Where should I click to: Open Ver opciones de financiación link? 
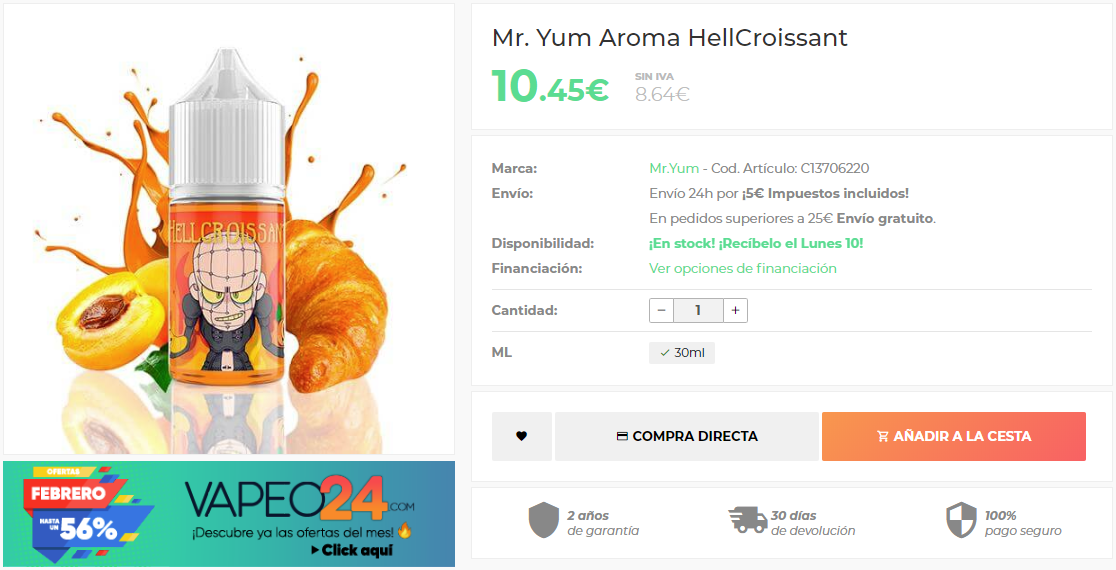[x=742, y=268]
